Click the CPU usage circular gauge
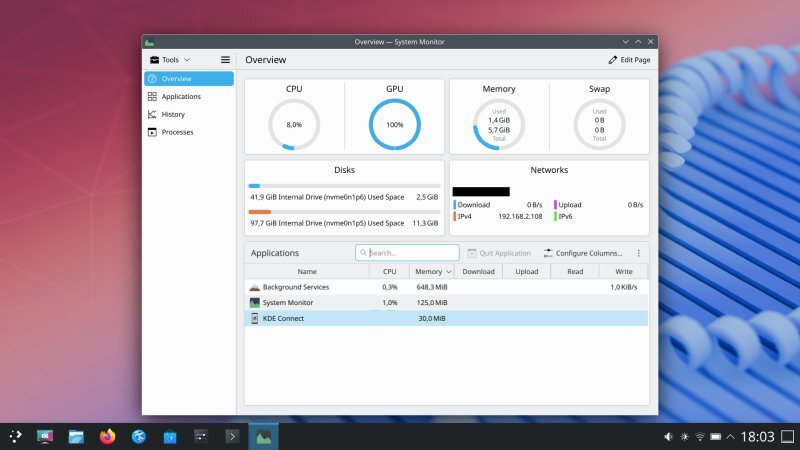The image size is (800, 450). (x=294, y=124)
